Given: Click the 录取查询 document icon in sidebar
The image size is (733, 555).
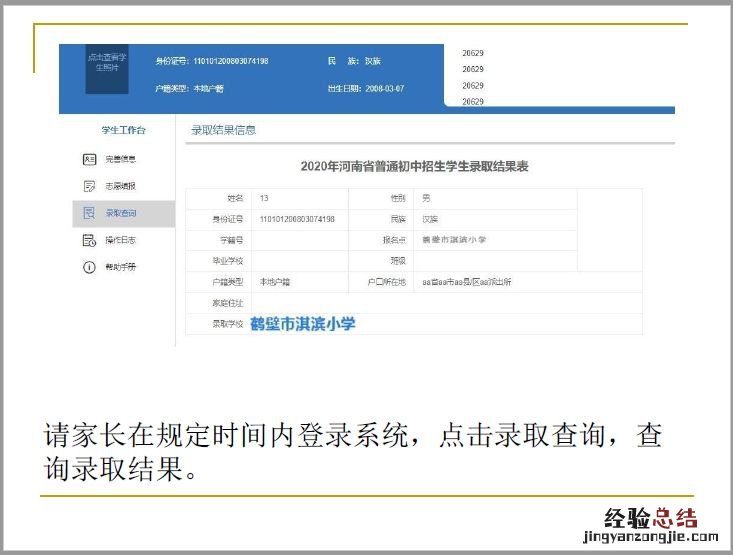Looking at the screenshot, I should pos(89,213).
